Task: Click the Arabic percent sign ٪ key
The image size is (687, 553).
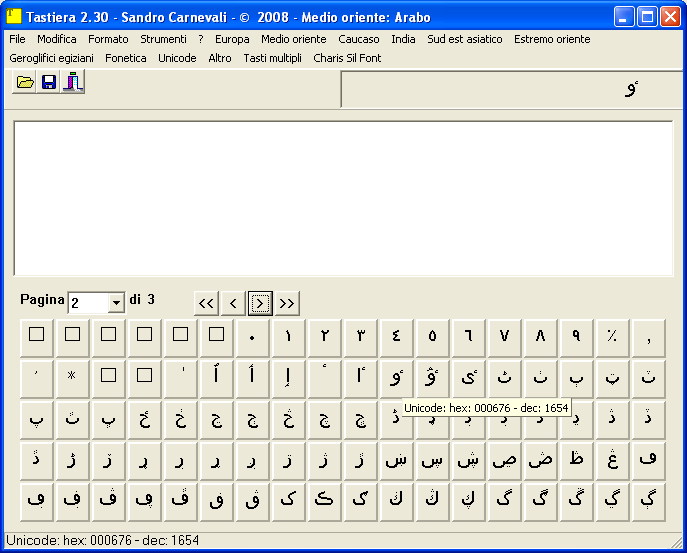Action: click(x=613, y=338)
